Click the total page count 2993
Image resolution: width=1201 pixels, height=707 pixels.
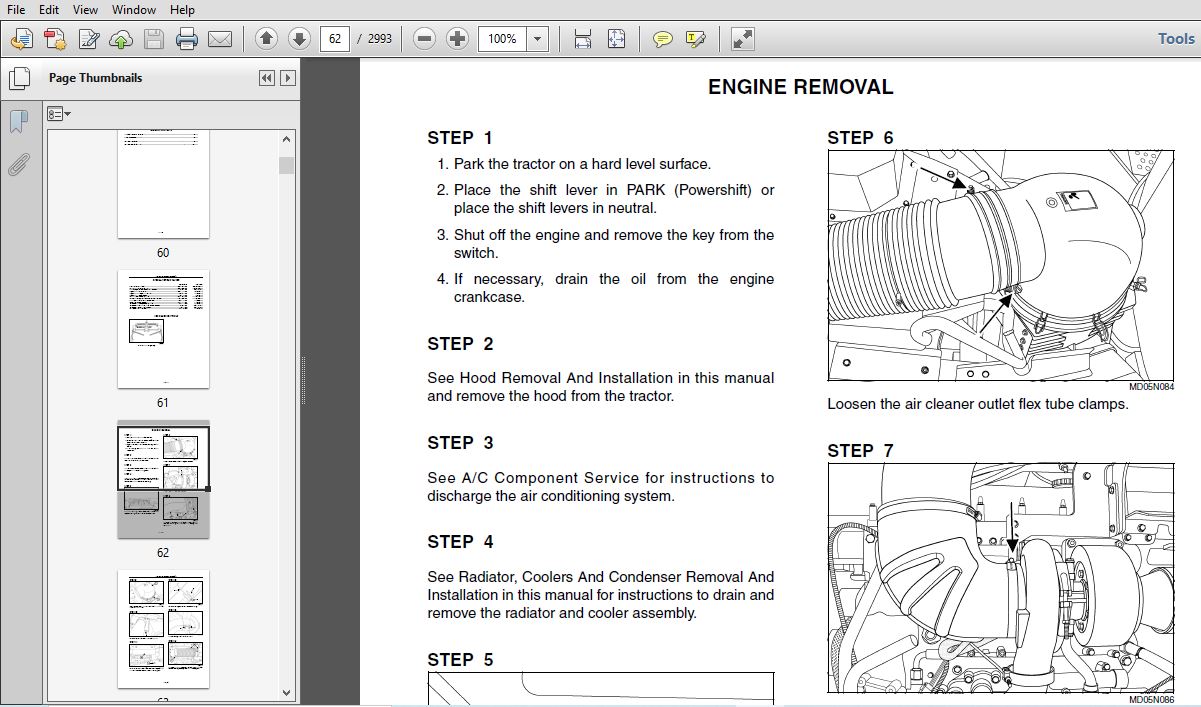tap(380, 39)
